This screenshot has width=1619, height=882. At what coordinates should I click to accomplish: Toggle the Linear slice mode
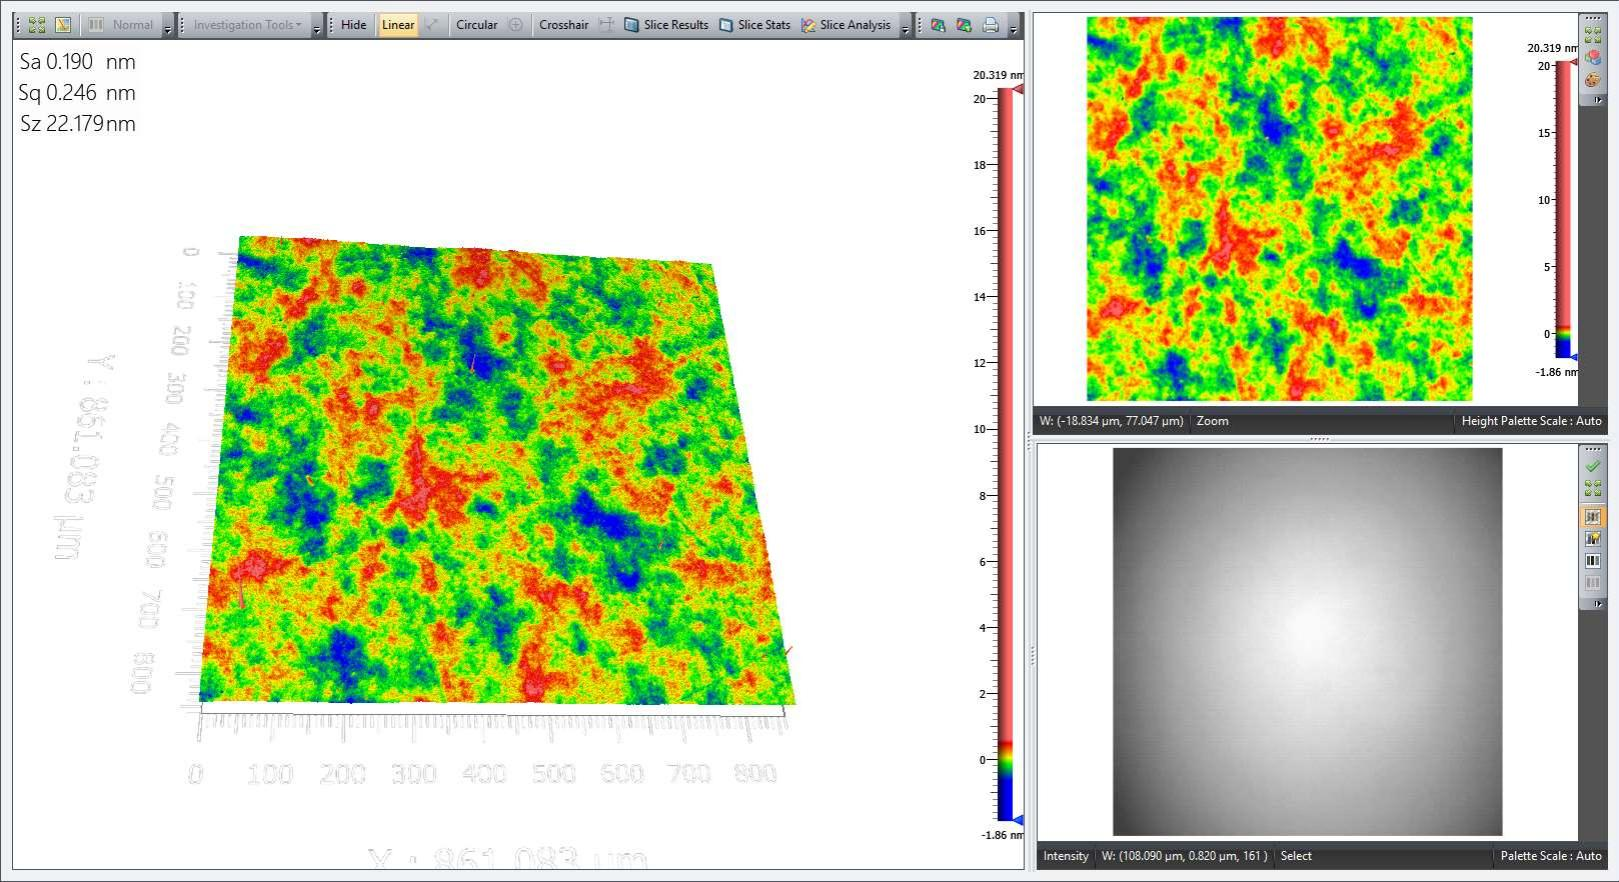pos(398,25)
